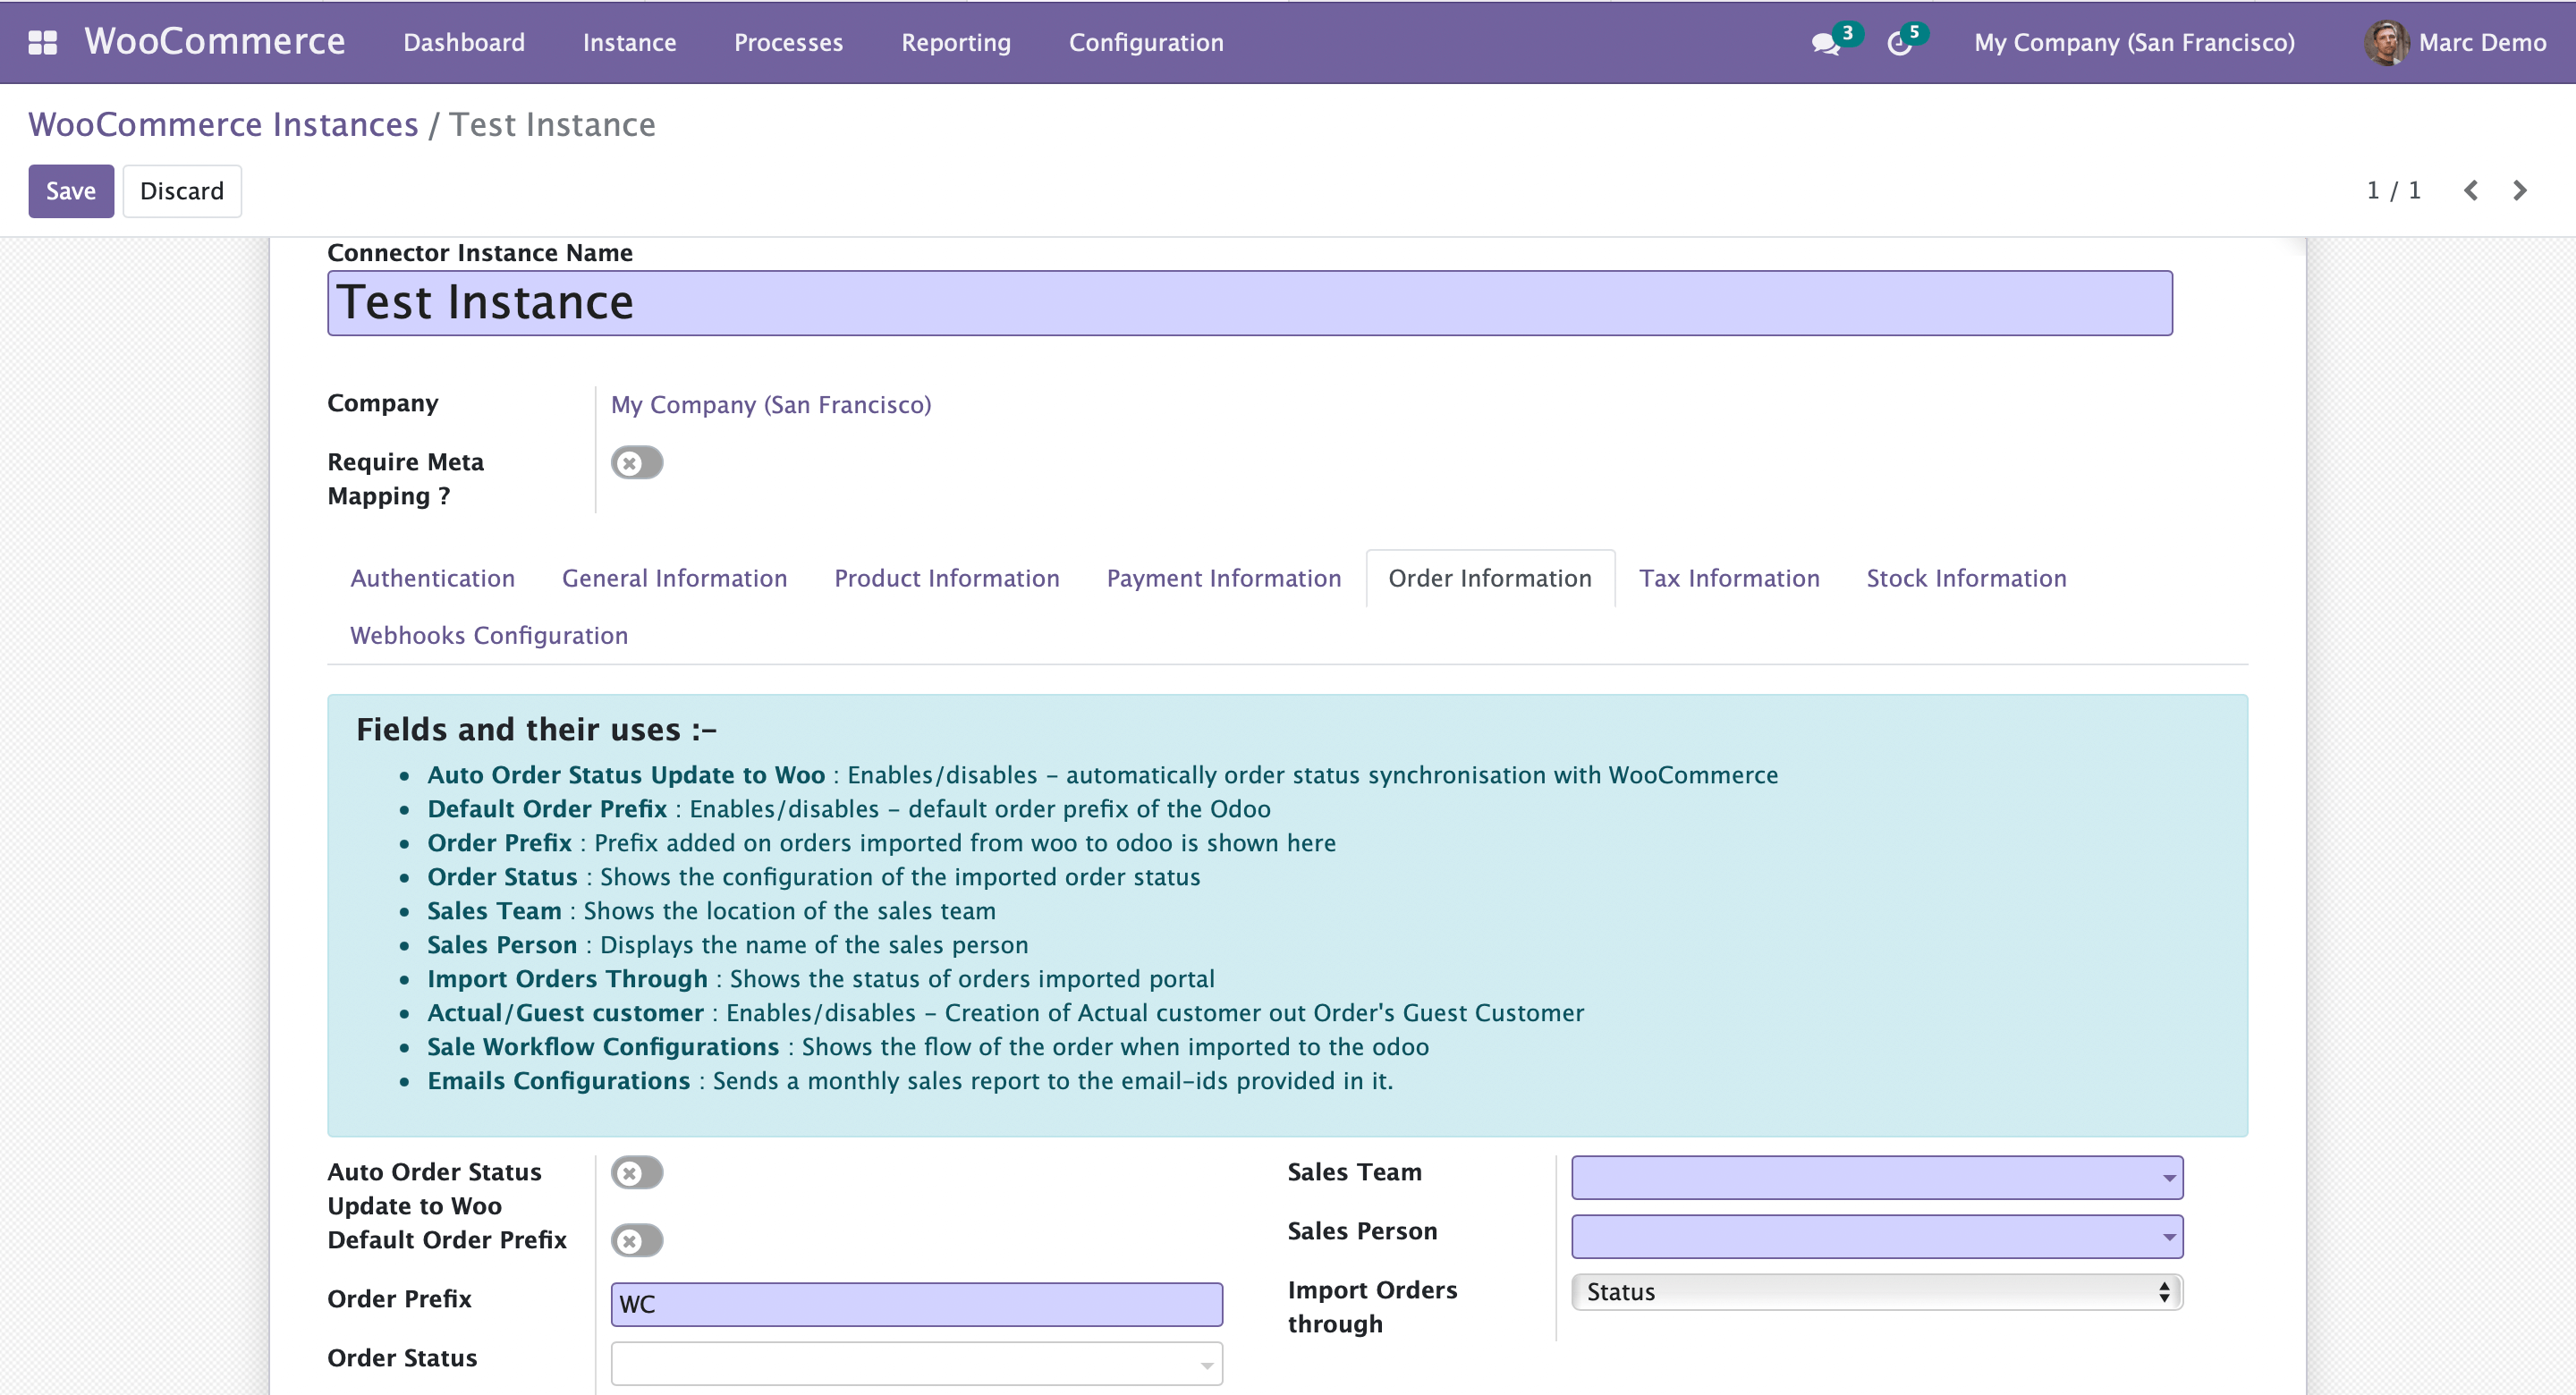Switch to Tax Information tab
The height and width of the screenshot is (1395, 2576).
[1729, 578]
